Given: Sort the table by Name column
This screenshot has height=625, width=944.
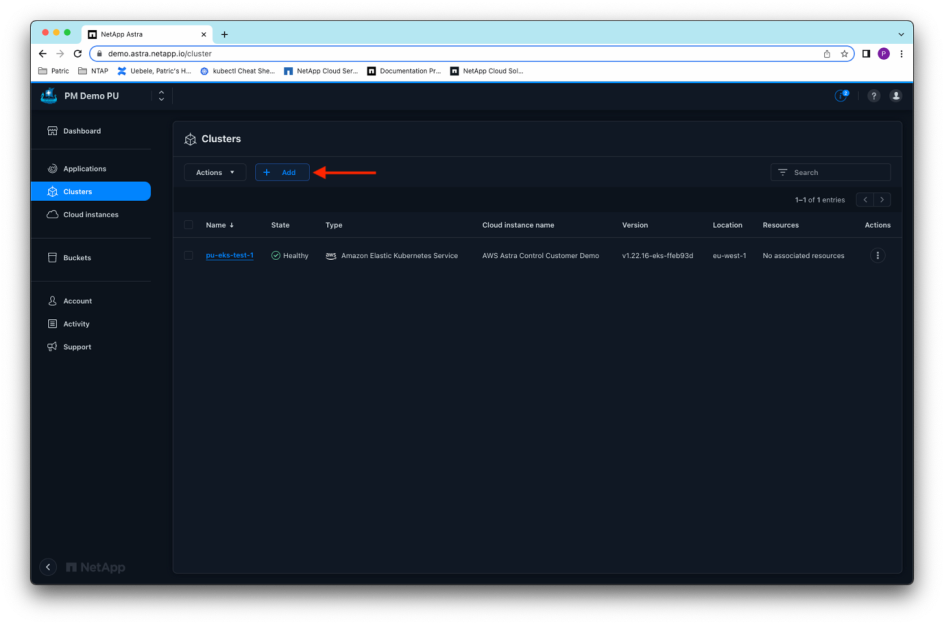Looking at the screenshot, I should pyautogui.click(x=219, y=225).
